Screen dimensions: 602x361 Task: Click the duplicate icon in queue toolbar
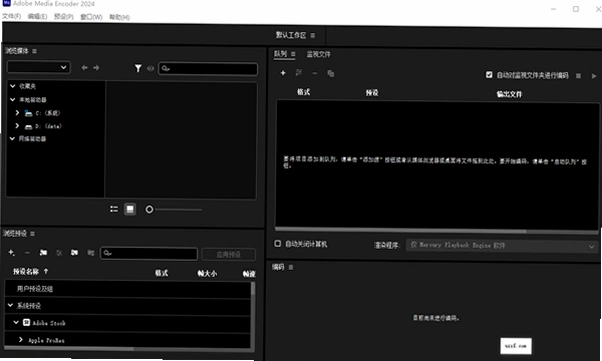click(x=331, y=73)
